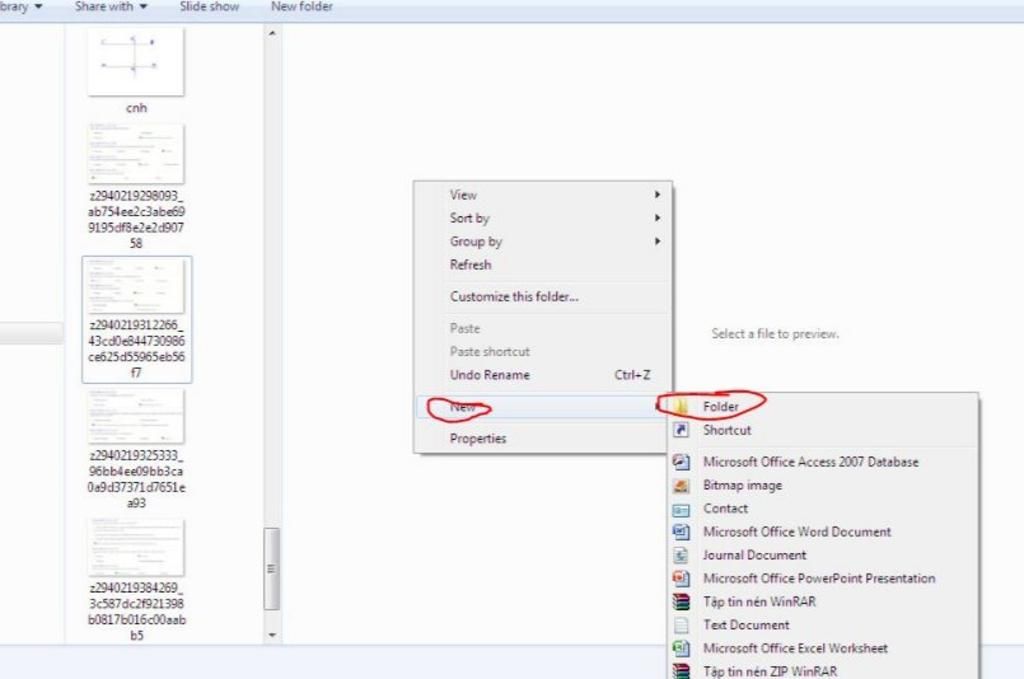The image size is (1024, 679).
Task: Choose Contact in the New submenu
Action: pos(823,509)
